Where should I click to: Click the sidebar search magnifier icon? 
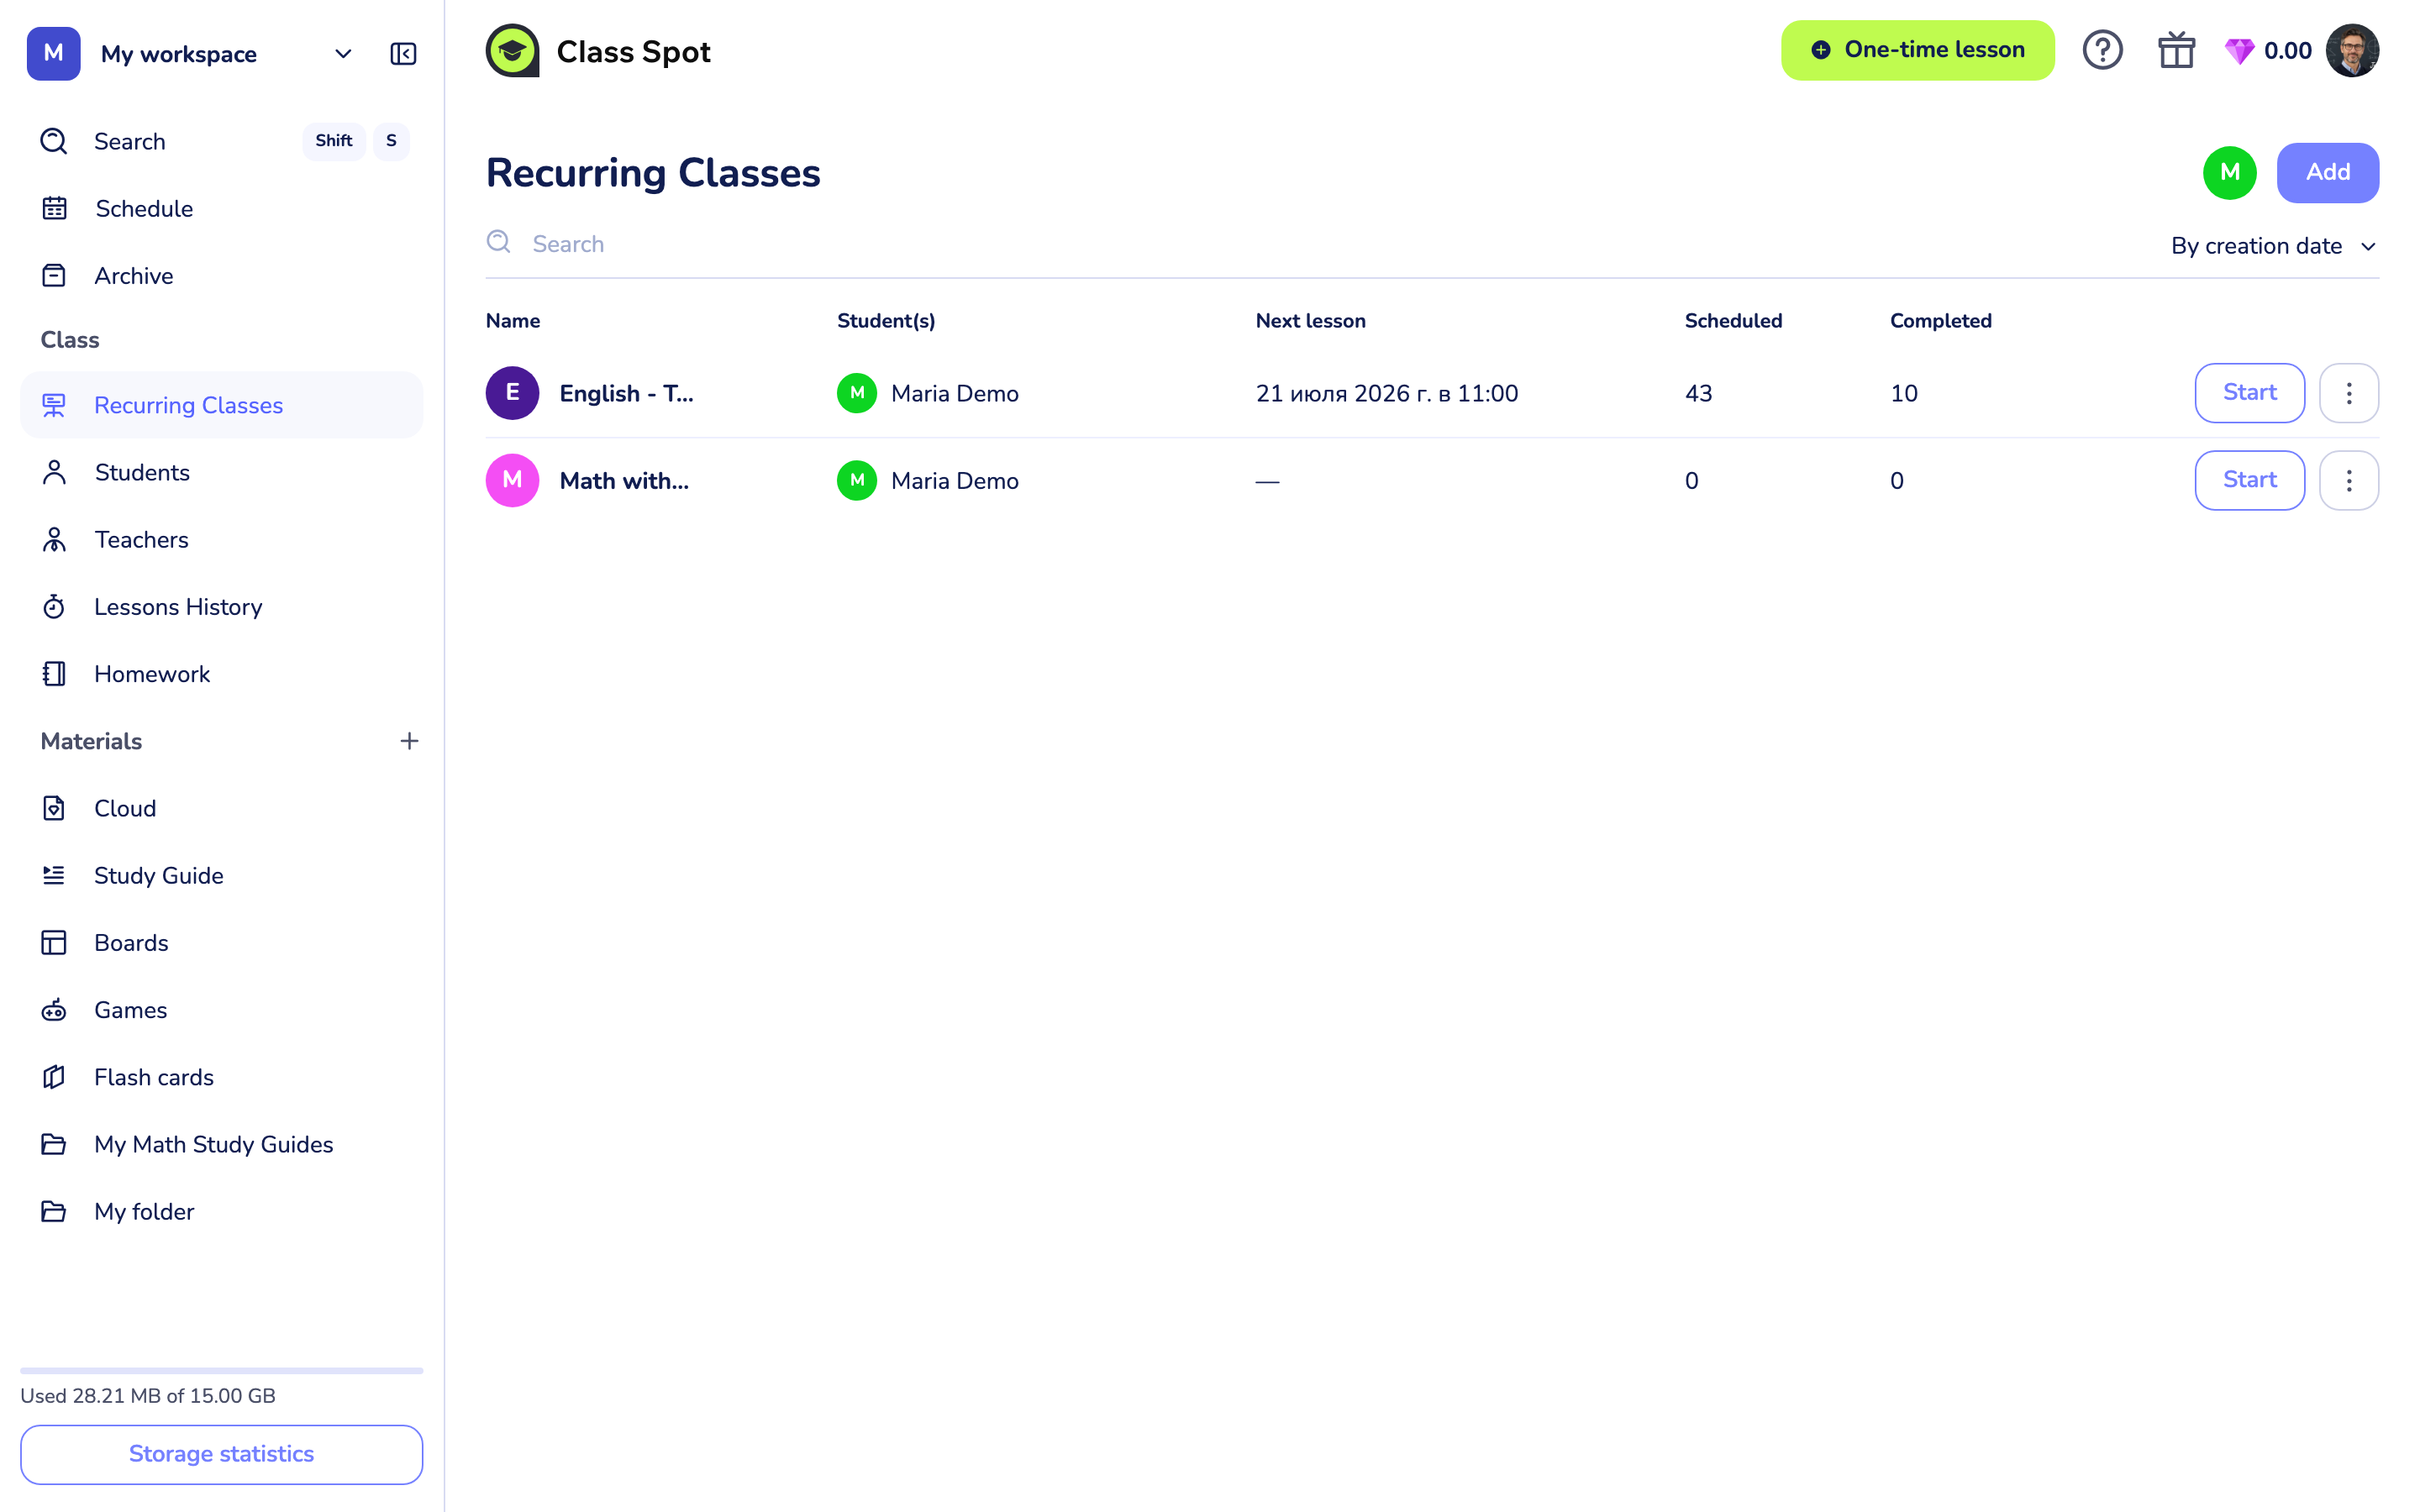pyautogui.click(x=54, y=141)
